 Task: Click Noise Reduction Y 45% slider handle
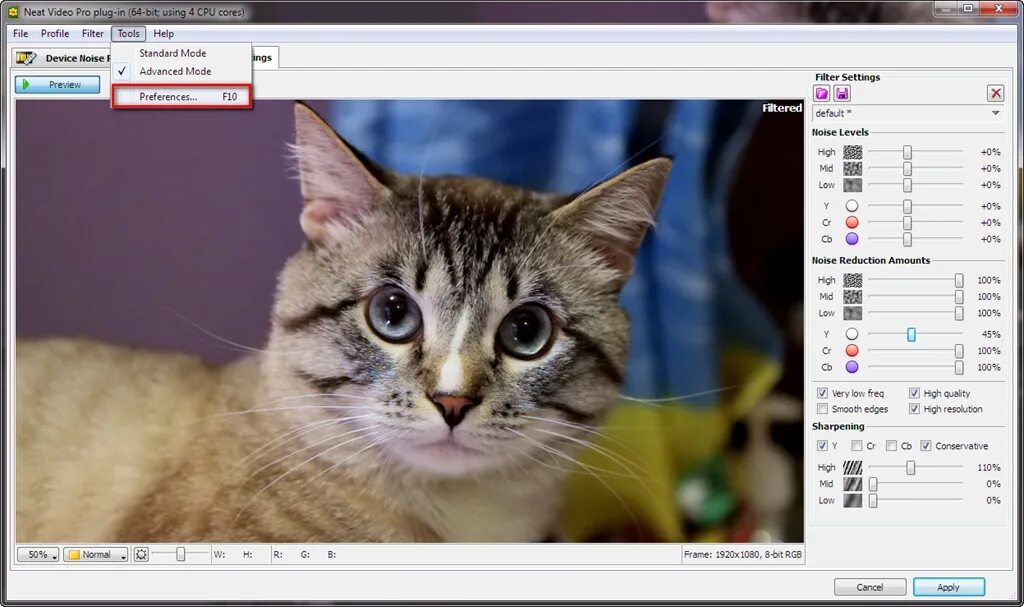pyautogui.click(x=911, y=335)
